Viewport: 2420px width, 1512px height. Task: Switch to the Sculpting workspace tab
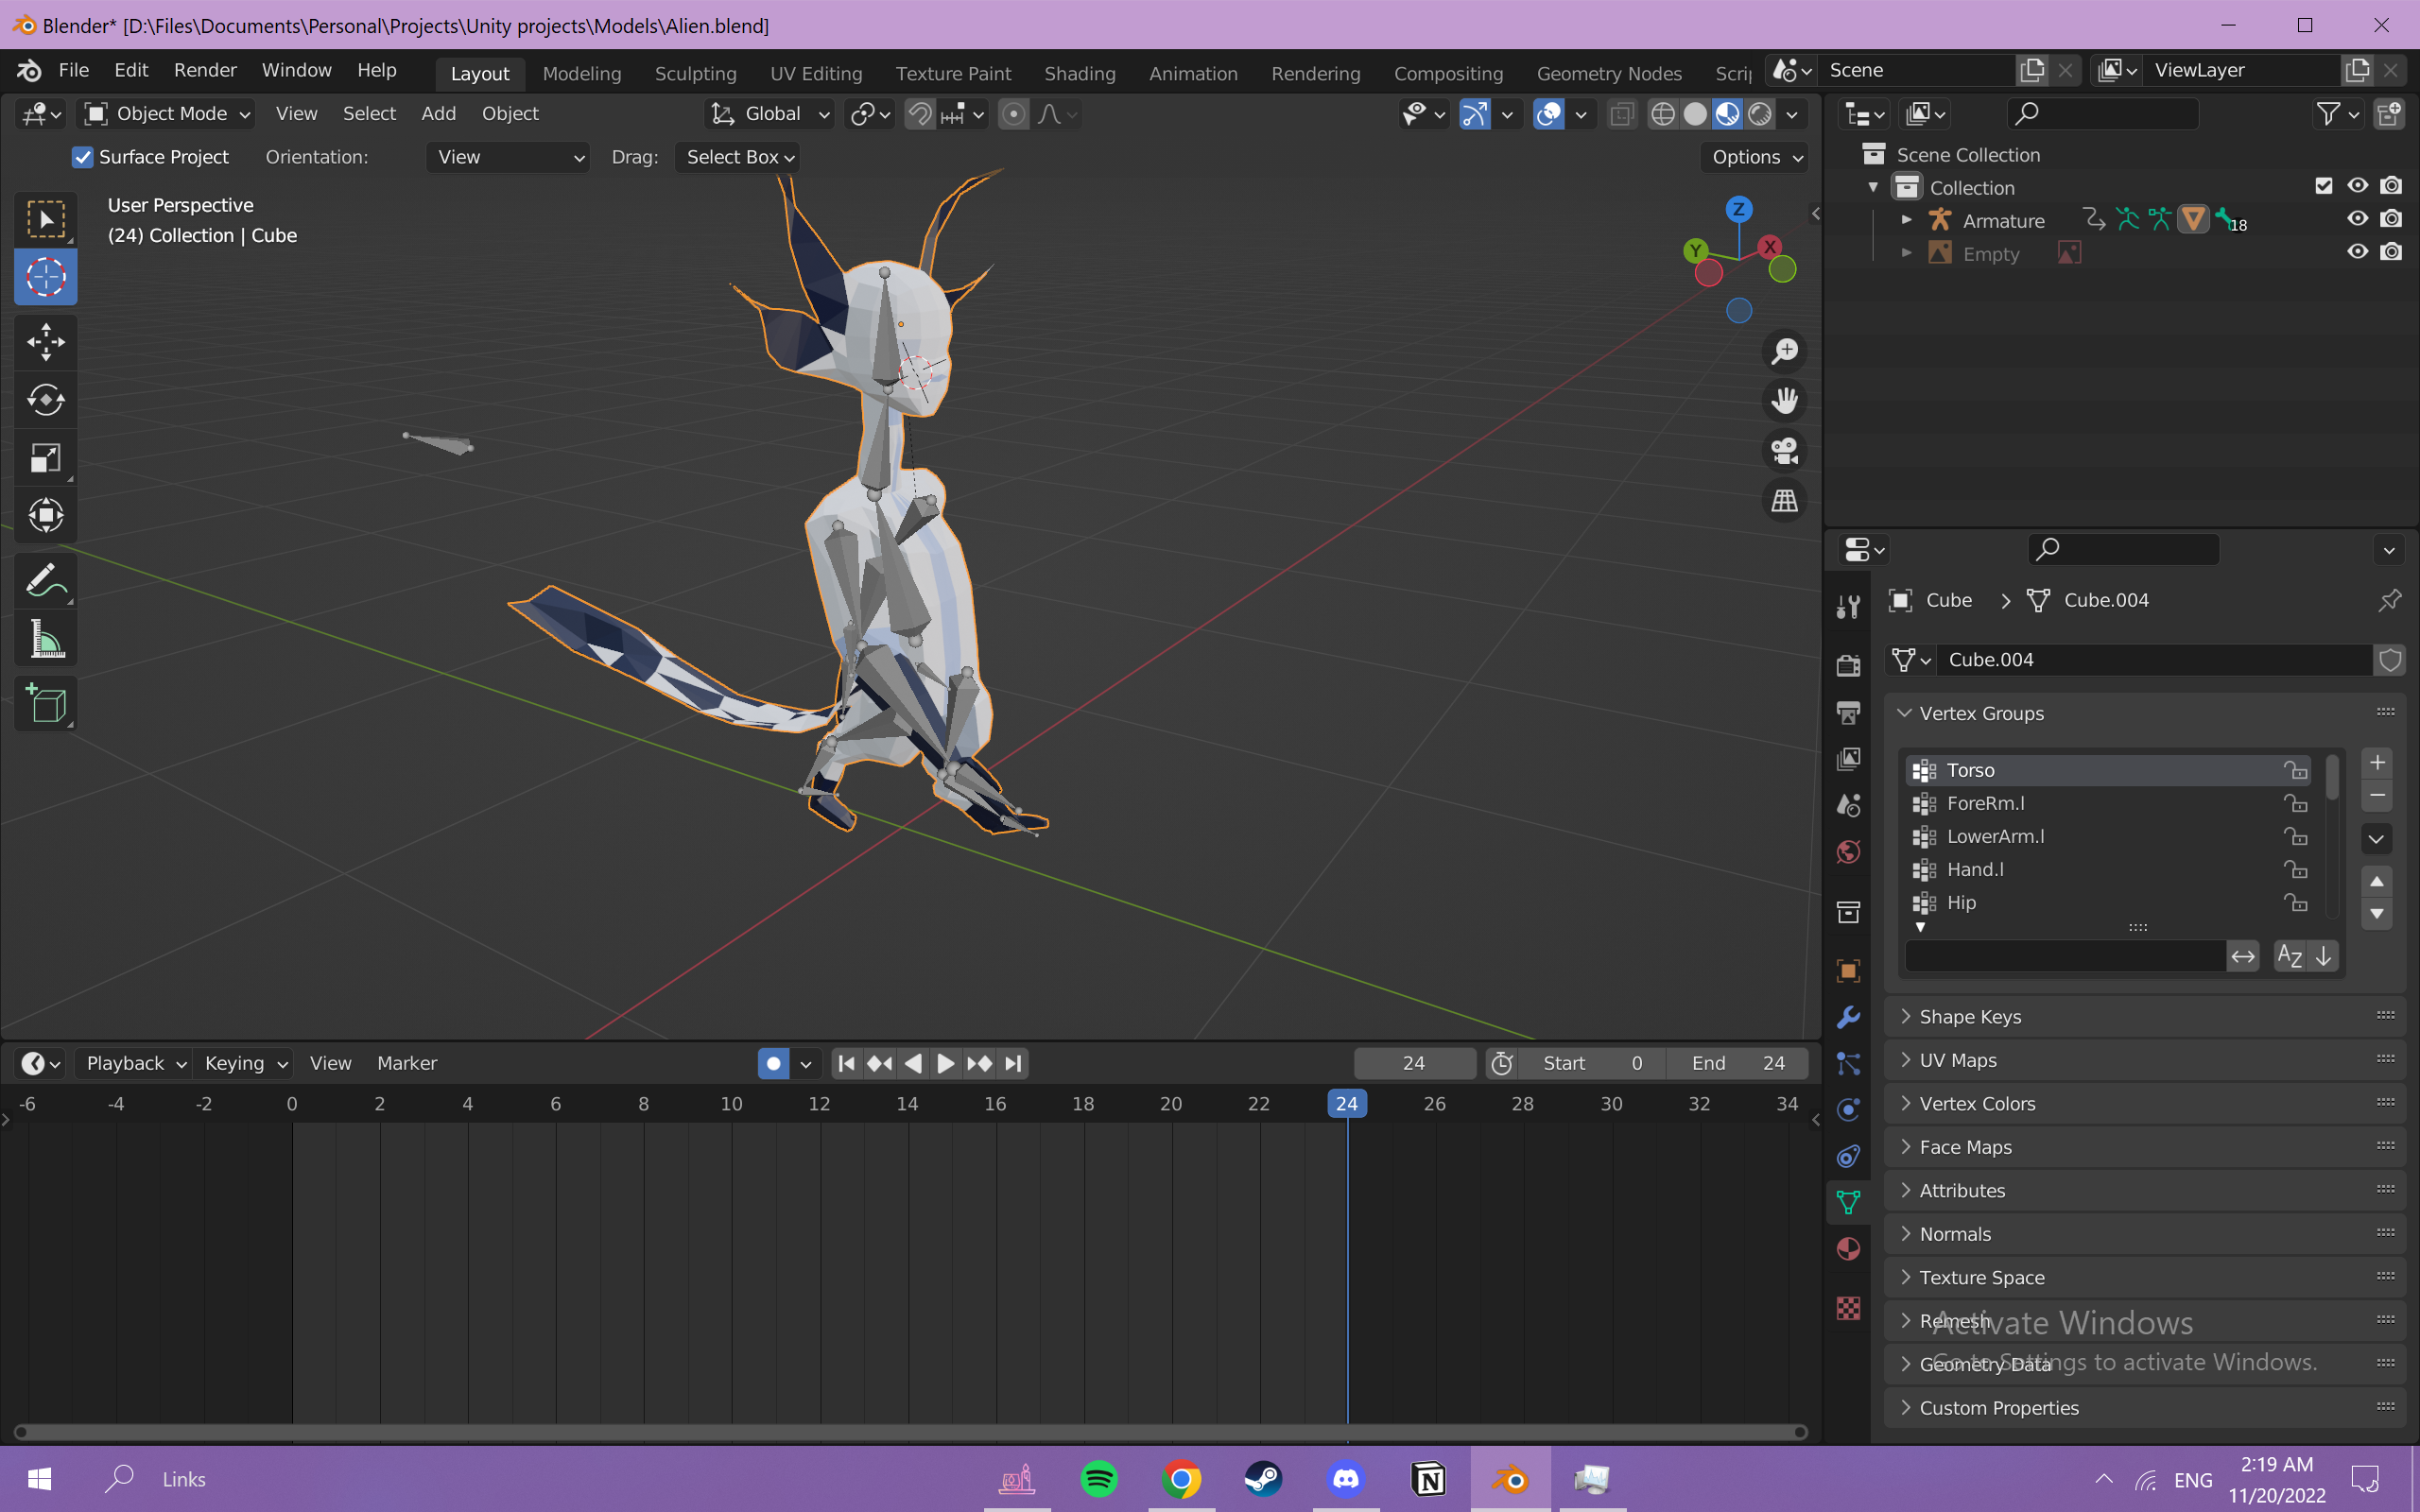[695, 73]
